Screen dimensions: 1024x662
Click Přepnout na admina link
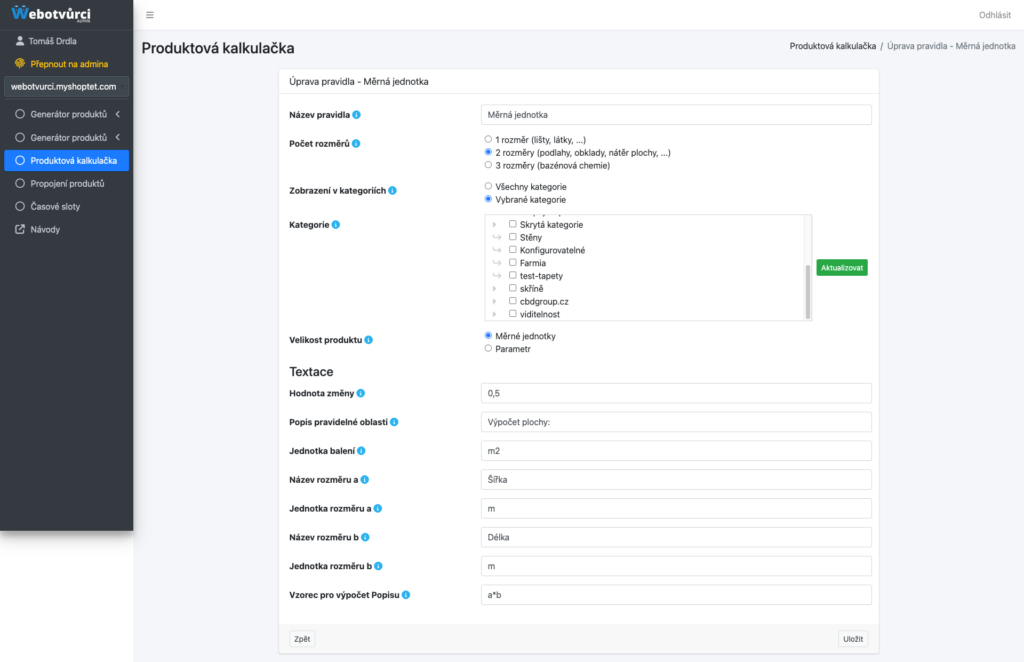pos(69,64)
